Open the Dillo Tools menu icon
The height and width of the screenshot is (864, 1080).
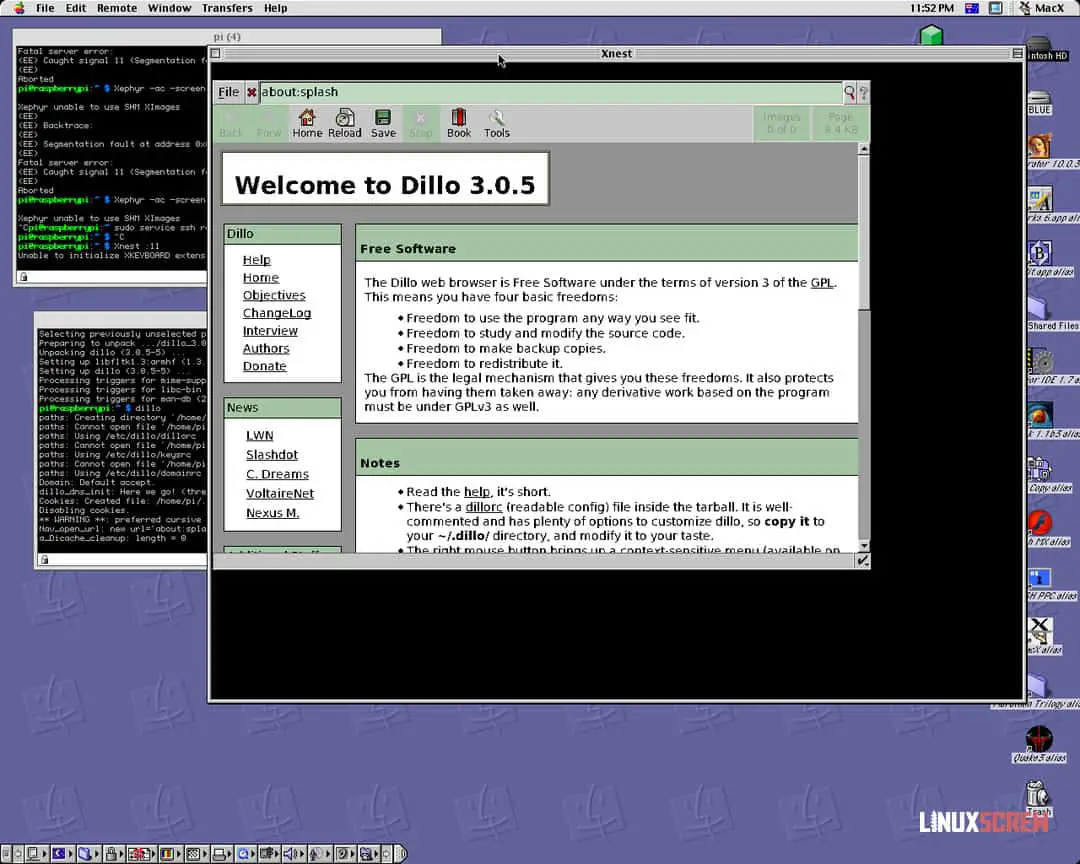(x=497, y=123)
